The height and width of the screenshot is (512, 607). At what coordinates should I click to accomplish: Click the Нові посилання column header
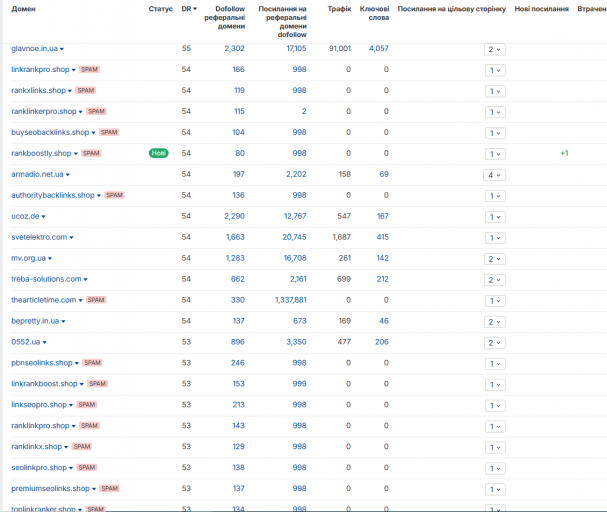coord(541,9)
